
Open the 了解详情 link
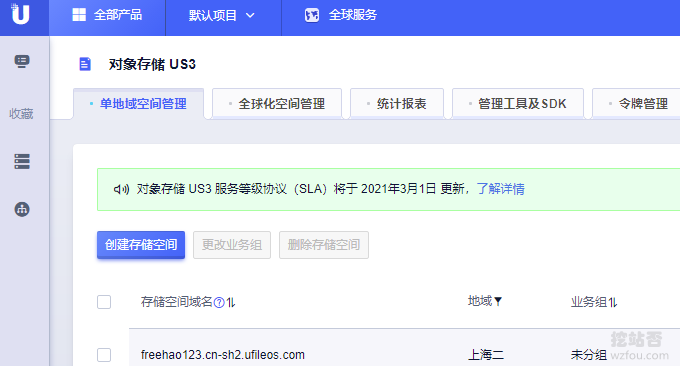tap(500, 189)
